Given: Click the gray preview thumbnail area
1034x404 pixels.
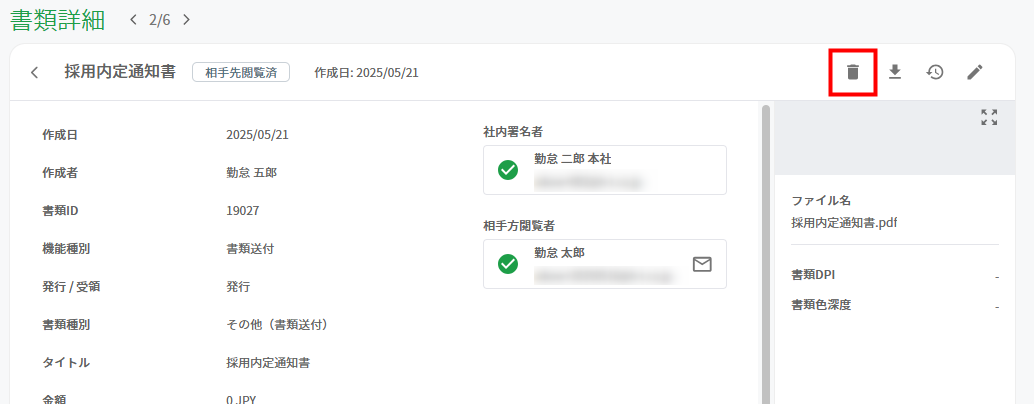Looking at the screenshot, I should point(895,138).
